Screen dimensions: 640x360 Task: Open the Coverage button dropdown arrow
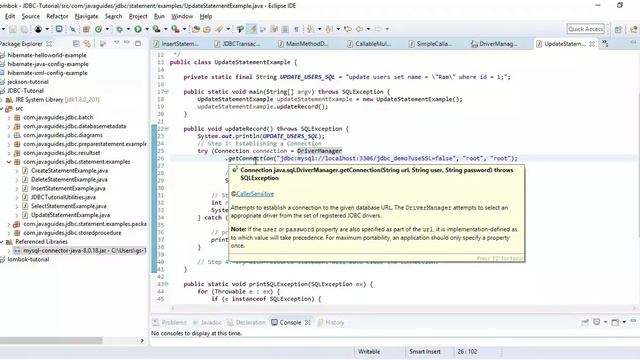coord(165,29)
